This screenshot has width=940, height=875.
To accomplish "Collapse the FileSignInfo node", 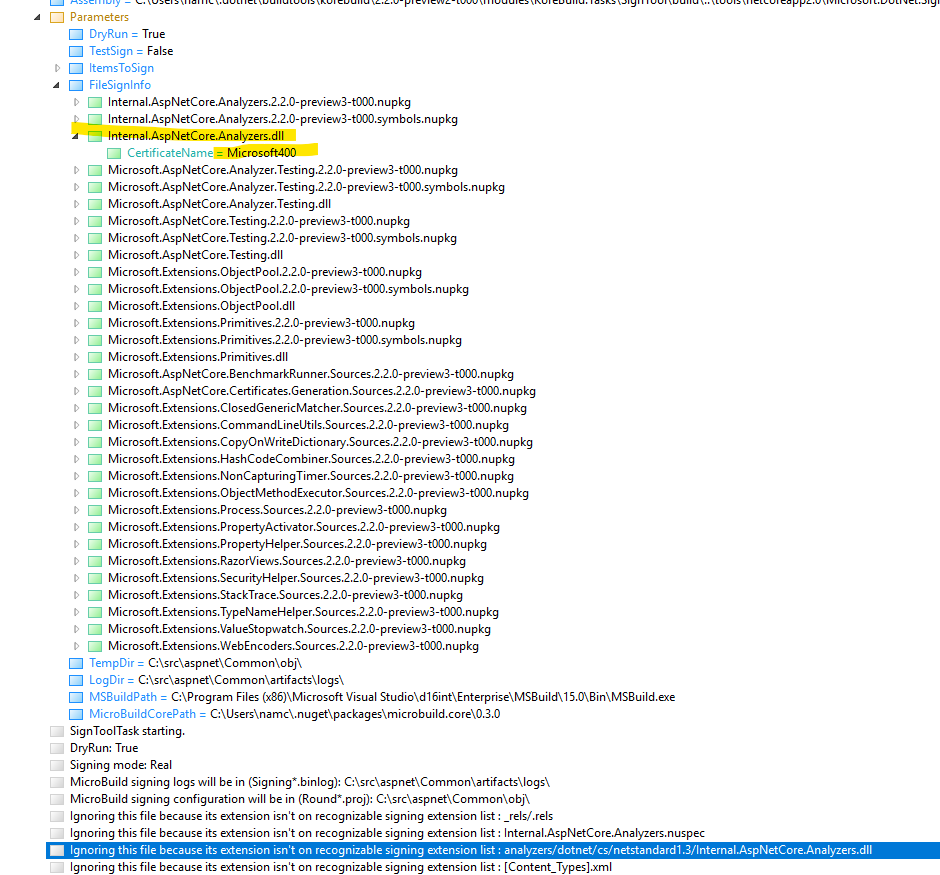I will (57, 84).
